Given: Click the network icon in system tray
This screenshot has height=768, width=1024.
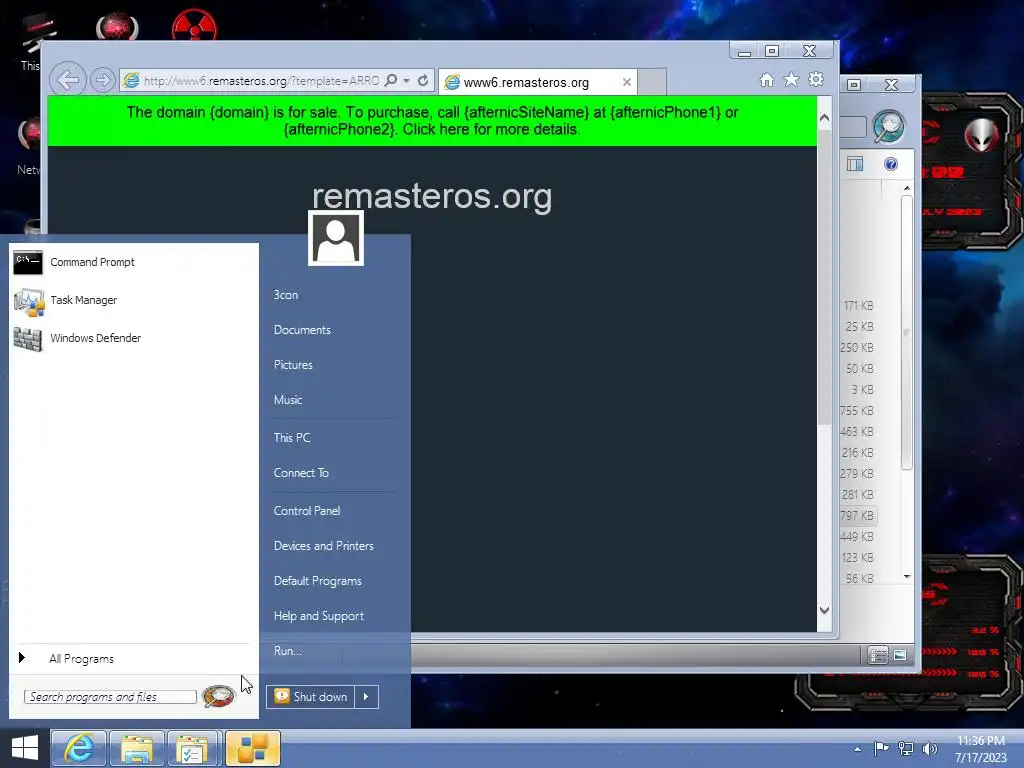Looking at the screenshot, I should pyautogui.click(x=906, y=748).
